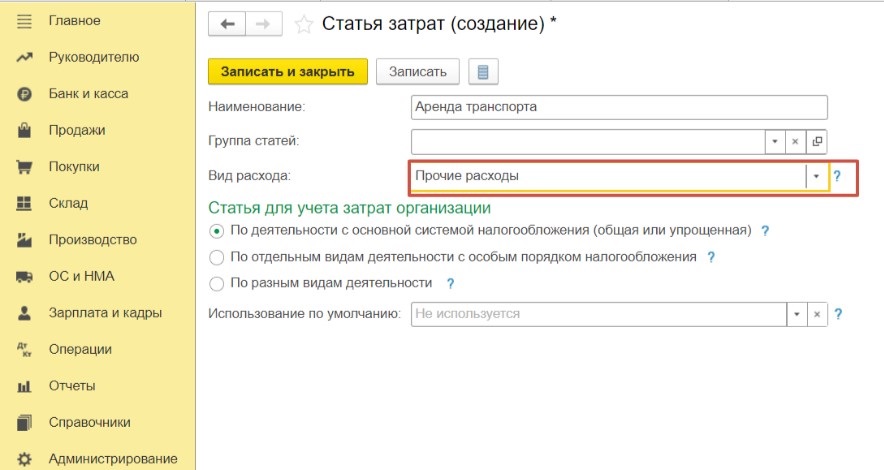Click the back arrow navigation button
The height and width of the screenshot is (470, 884).
coord(227,24)
